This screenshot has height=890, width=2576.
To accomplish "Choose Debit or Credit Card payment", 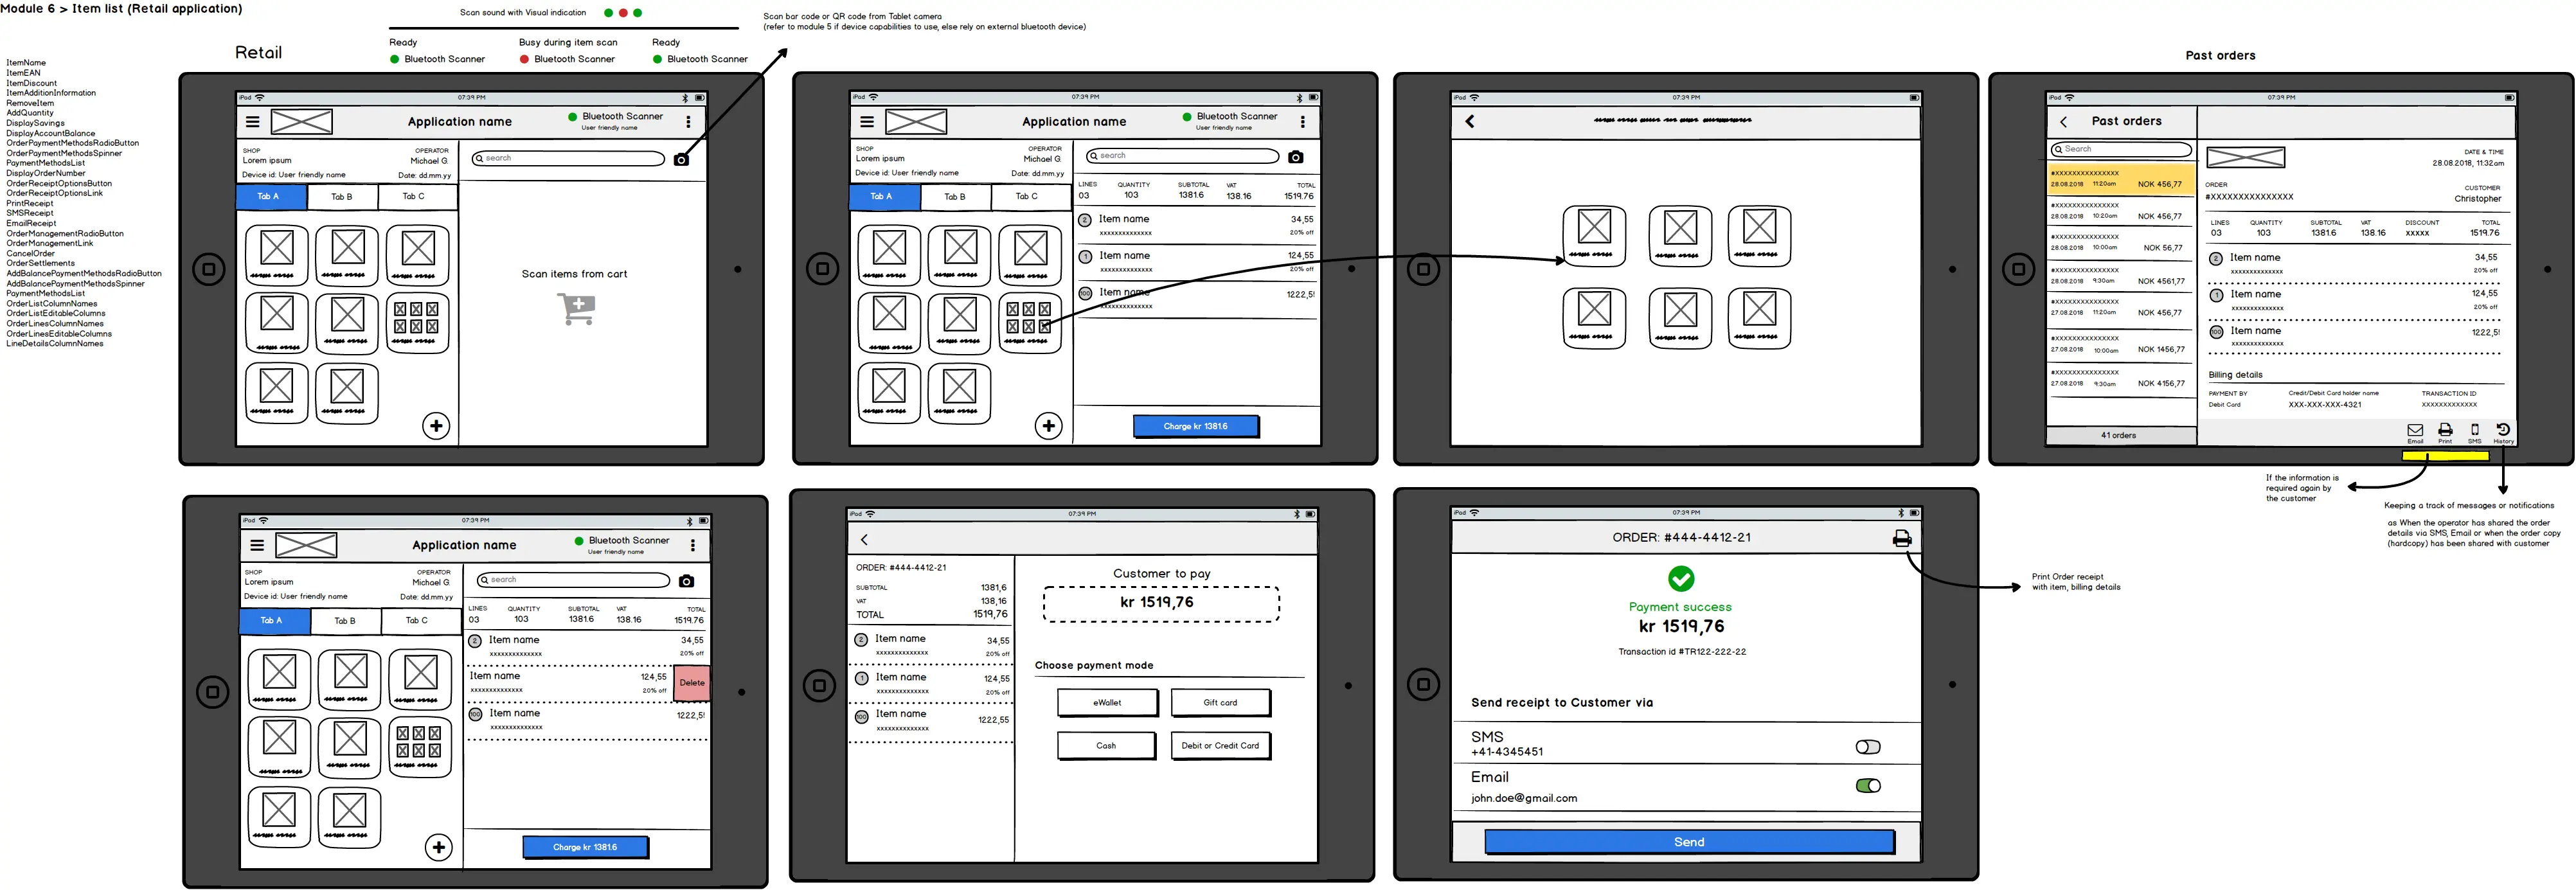I will 1220,746.
